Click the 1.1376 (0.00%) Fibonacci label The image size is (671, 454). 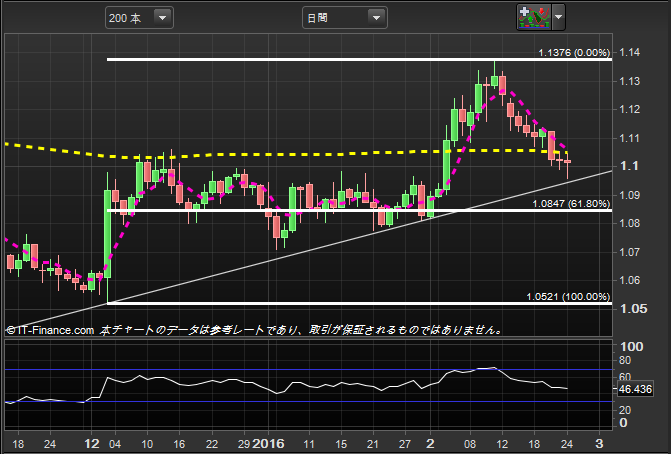pos(574,53)
